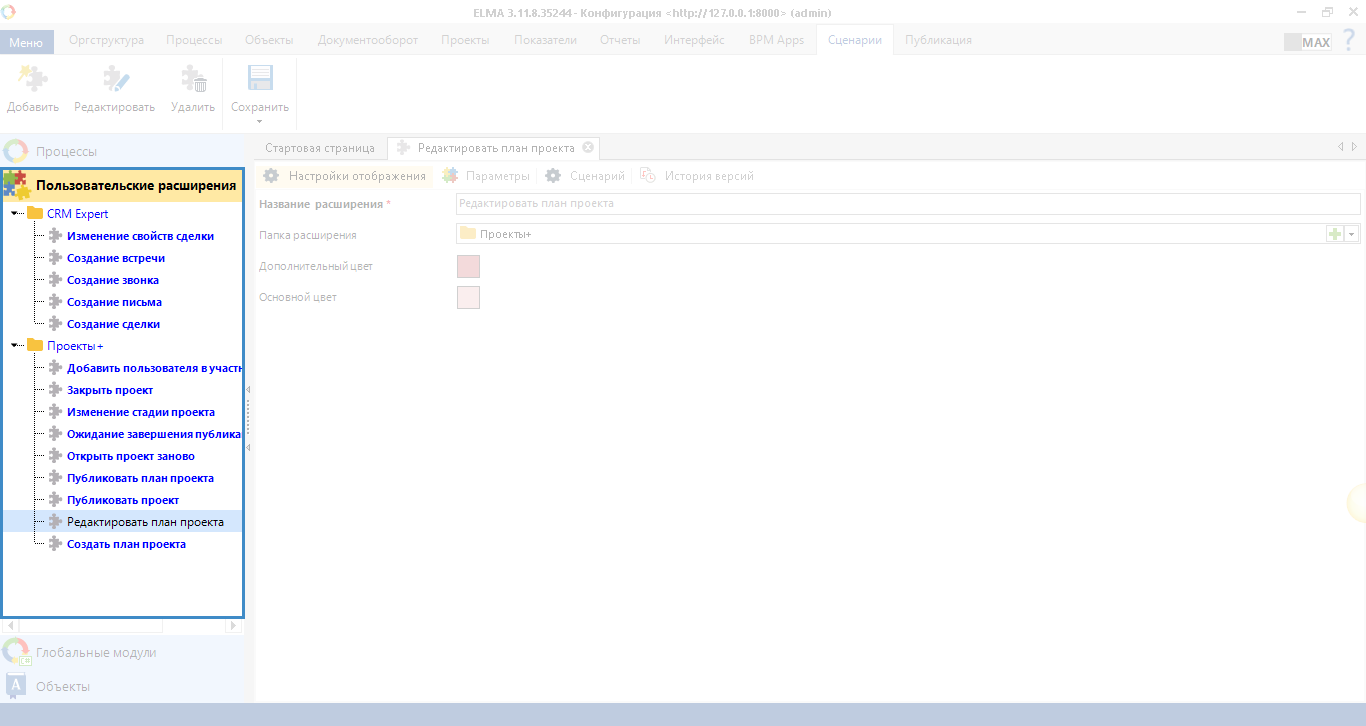Click the Delete (Удалить) toolbar icon
The width and height of the screenshot is (1366, 726).
193,80
